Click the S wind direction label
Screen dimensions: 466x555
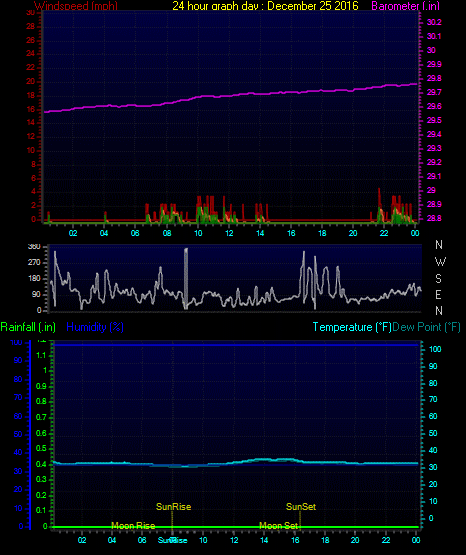pos(438,279)
